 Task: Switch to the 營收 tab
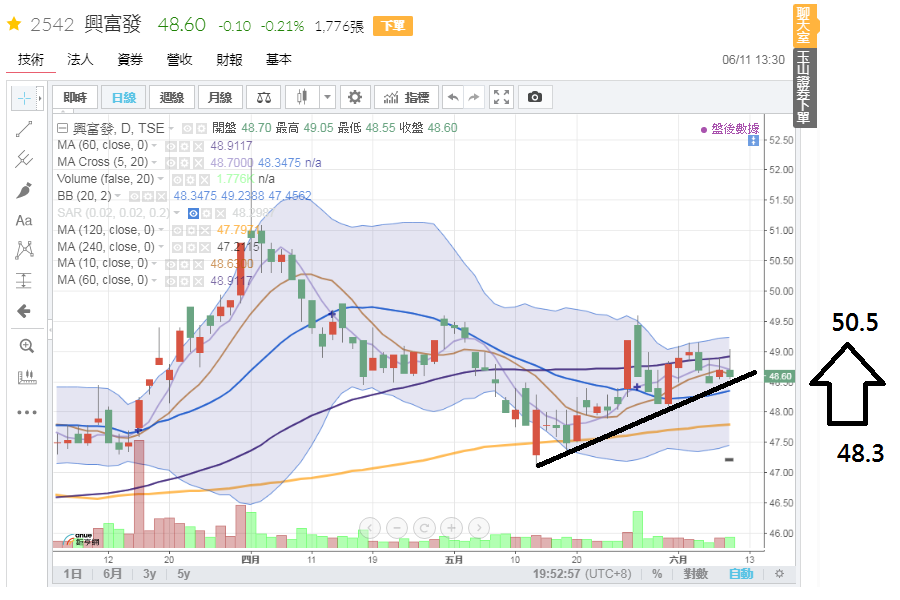point(179,59)
